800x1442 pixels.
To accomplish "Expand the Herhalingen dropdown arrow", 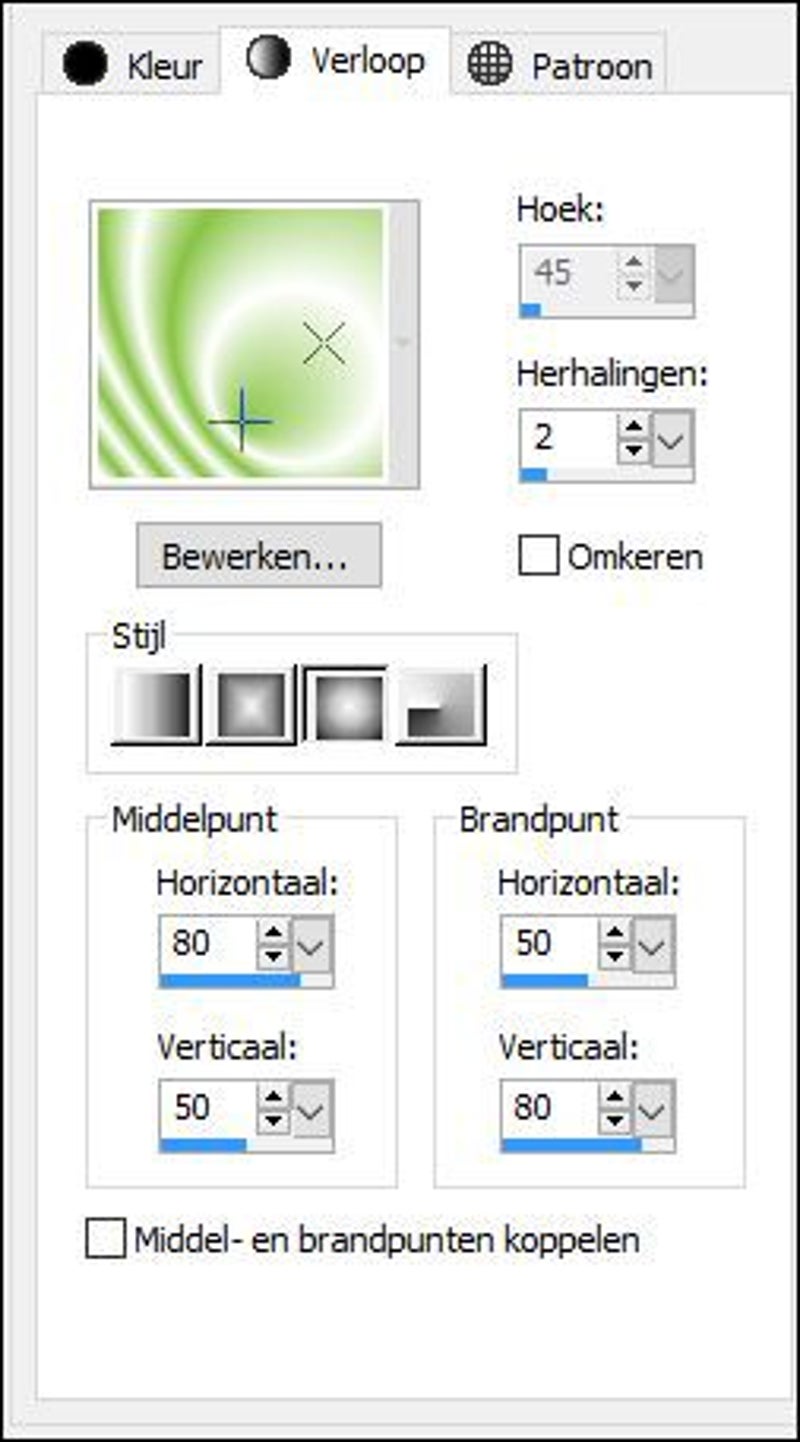I will pyautogui.click(x=673, y=438).
